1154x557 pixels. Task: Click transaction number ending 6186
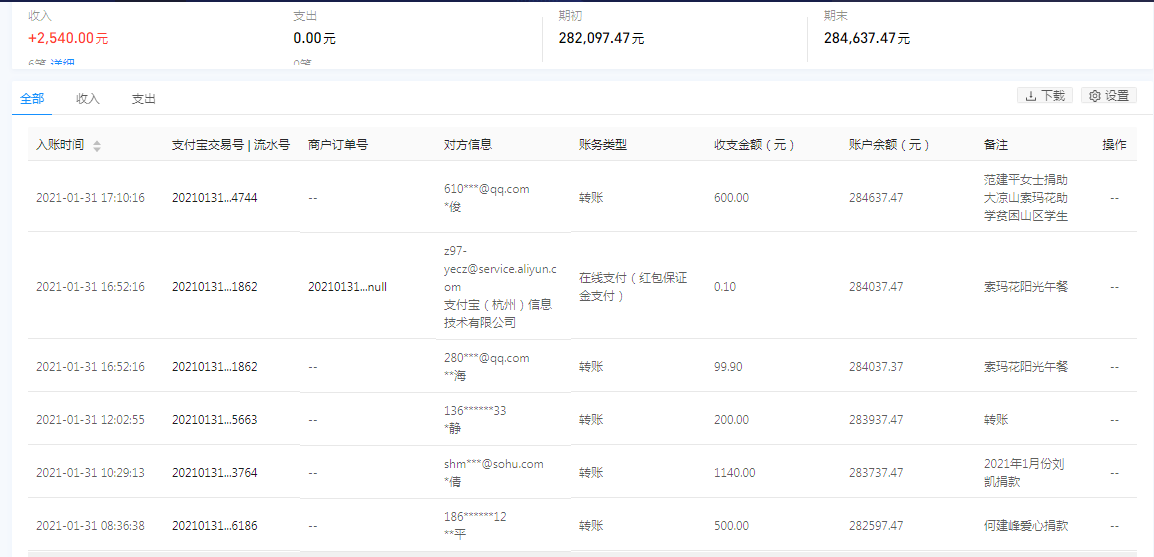[x=214, y=526]
